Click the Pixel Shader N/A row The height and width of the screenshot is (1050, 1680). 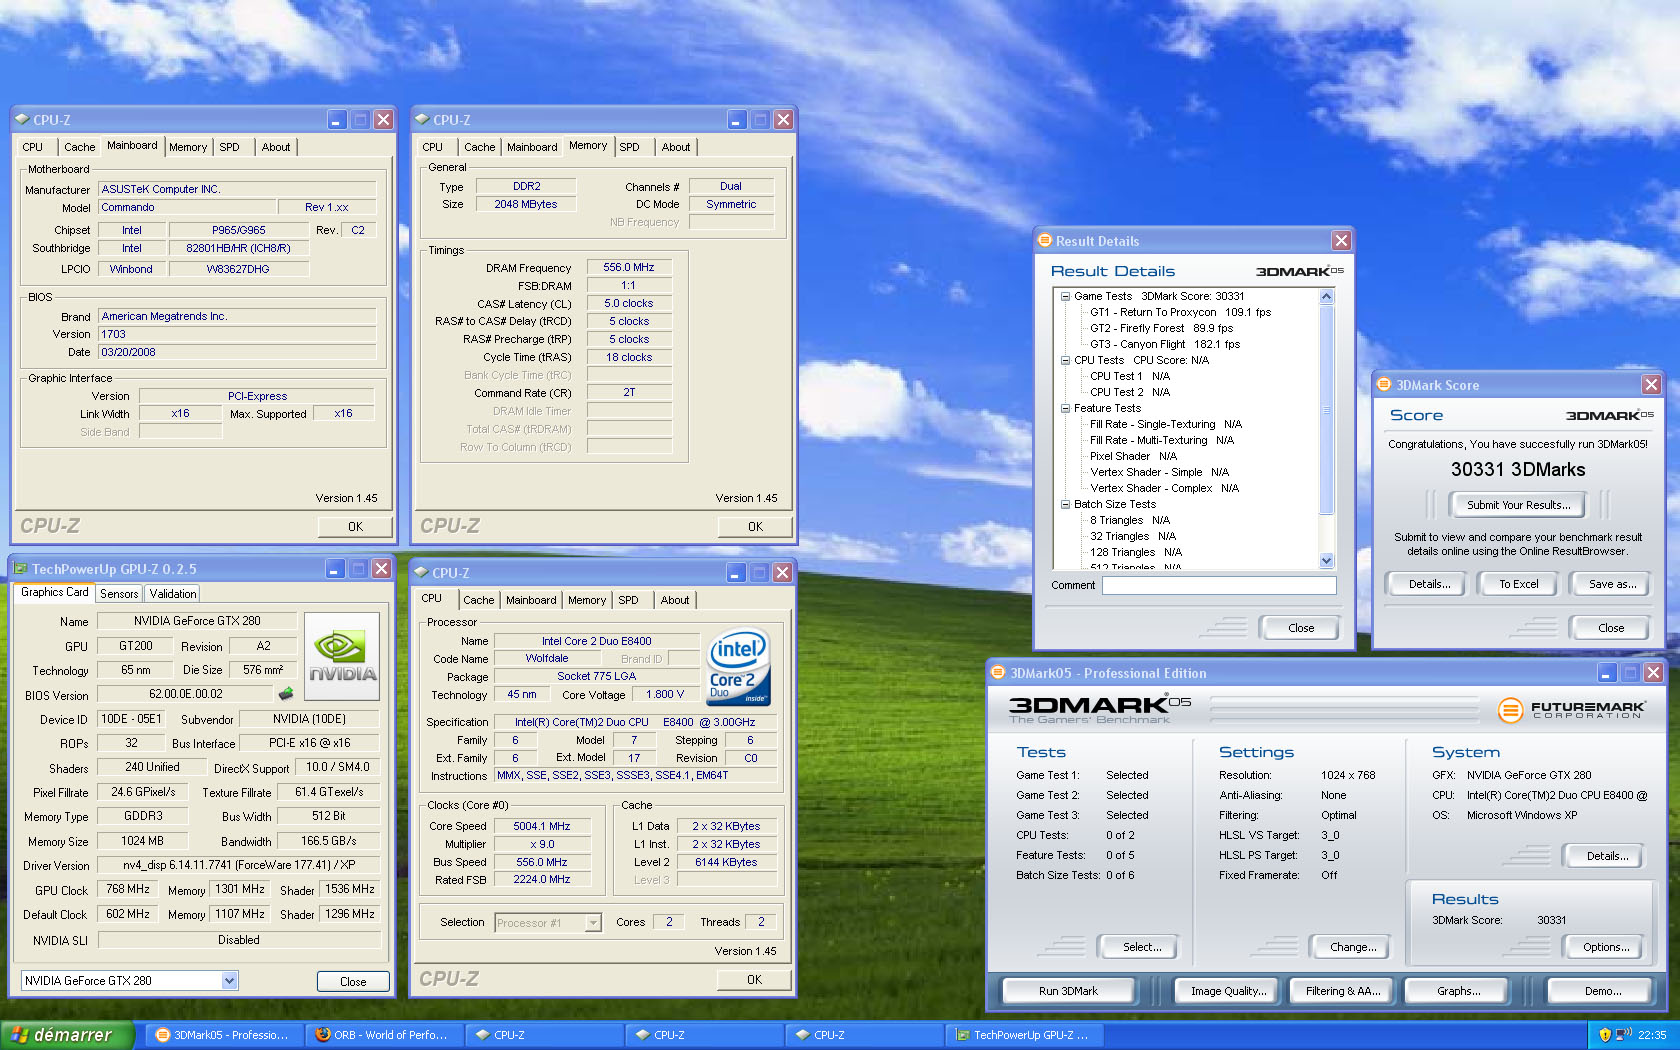point(1133,456)
